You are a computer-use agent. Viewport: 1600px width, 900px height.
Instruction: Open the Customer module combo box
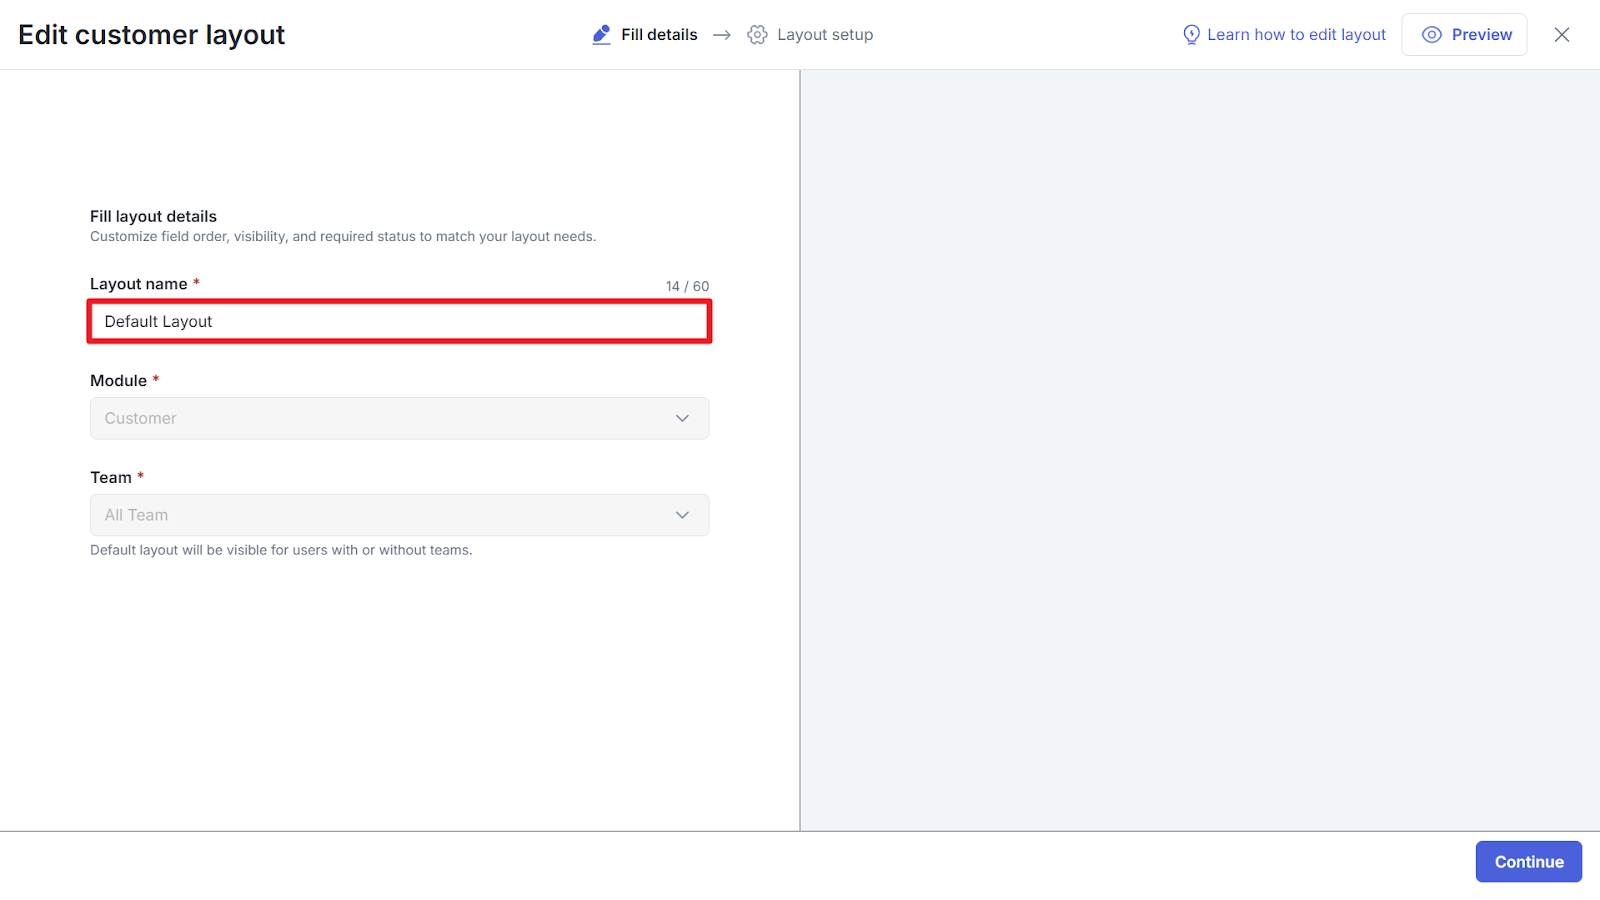[x=380, y=418]
